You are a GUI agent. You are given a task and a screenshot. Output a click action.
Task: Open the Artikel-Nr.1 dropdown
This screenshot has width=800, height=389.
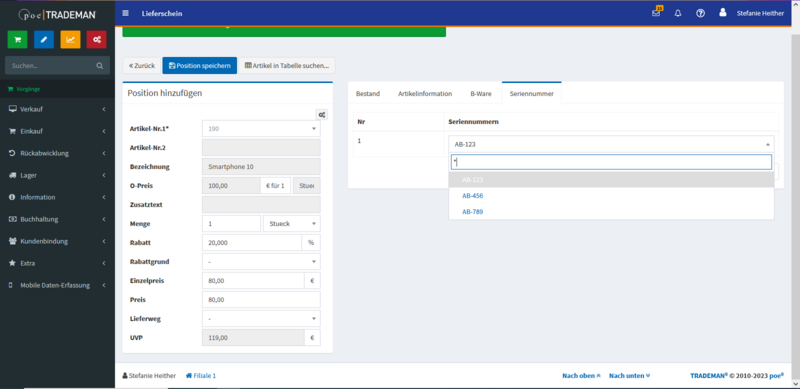point(261,129)
